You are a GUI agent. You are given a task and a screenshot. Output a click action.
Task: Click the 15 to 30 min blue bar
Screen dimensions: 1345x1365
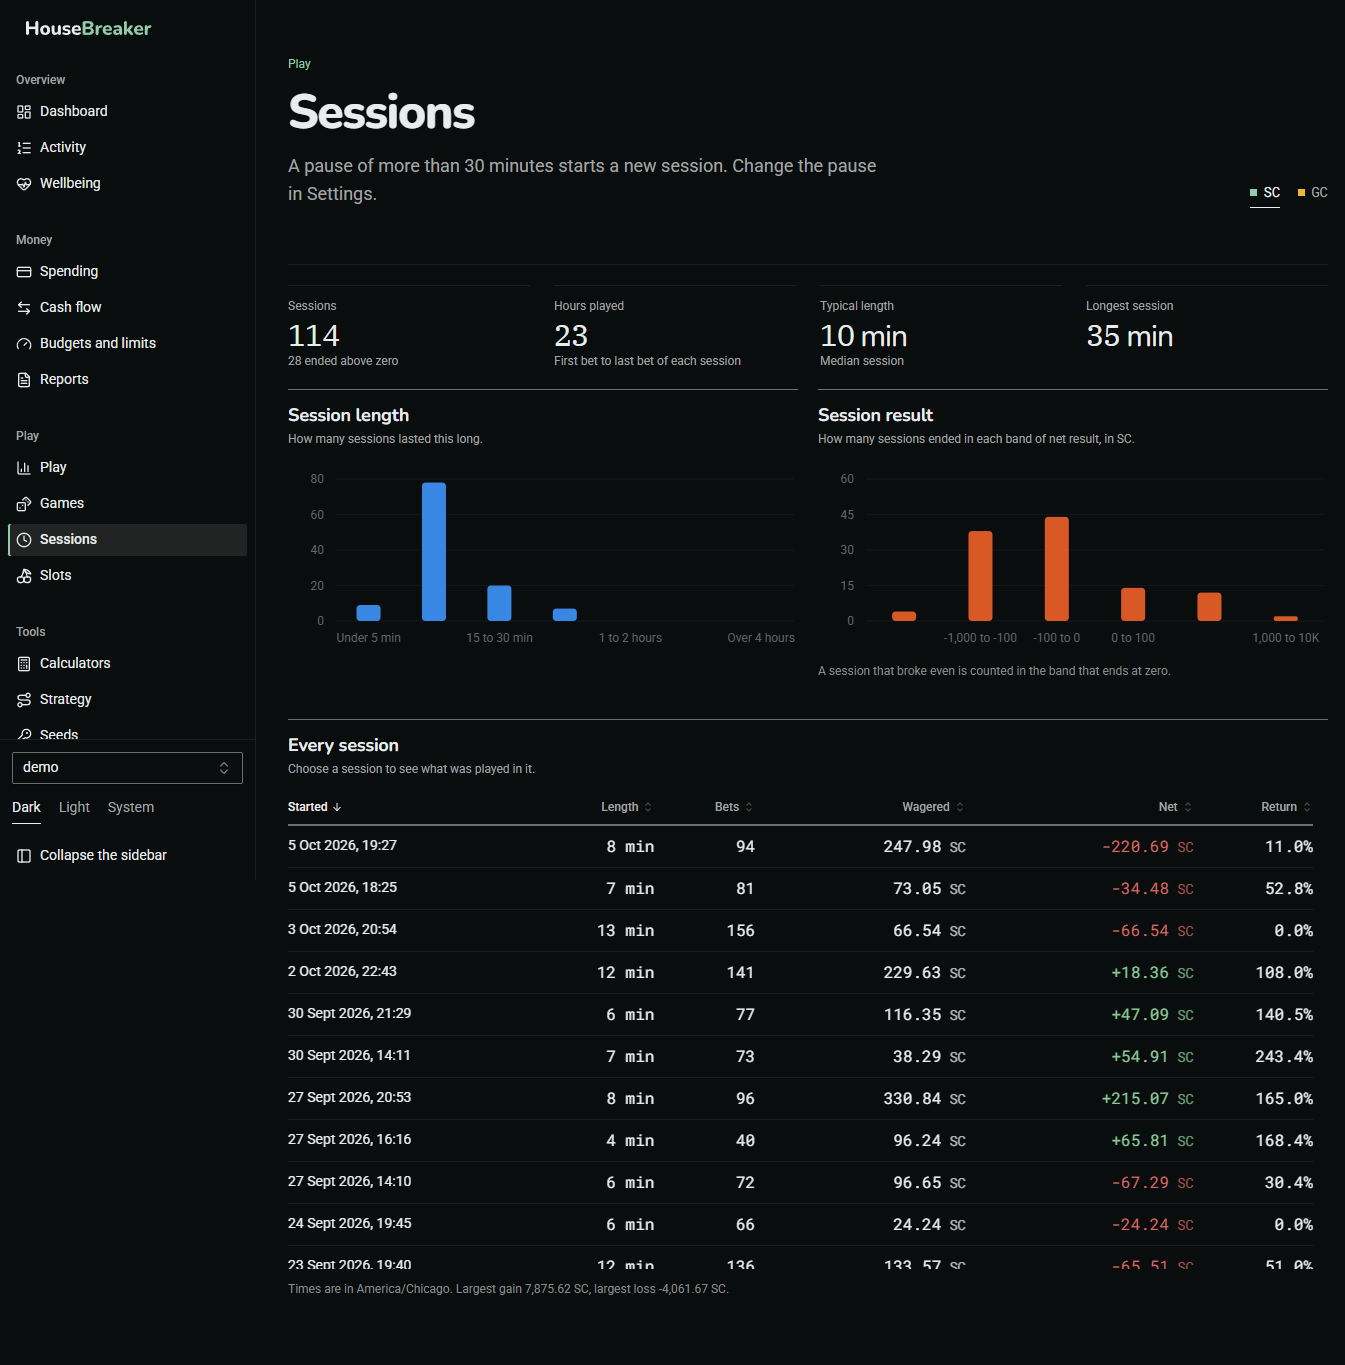499,603
